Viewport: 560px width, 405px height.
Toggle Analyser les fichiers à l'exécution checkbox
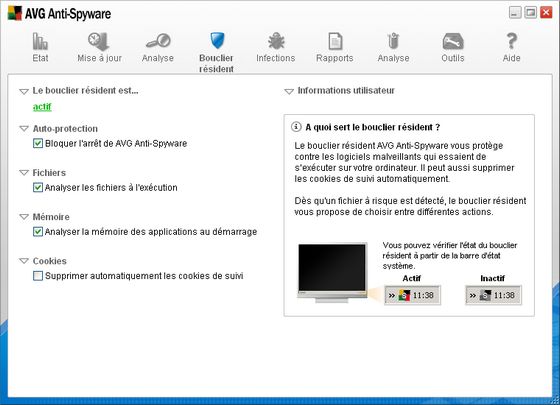[x=38, y=188]
